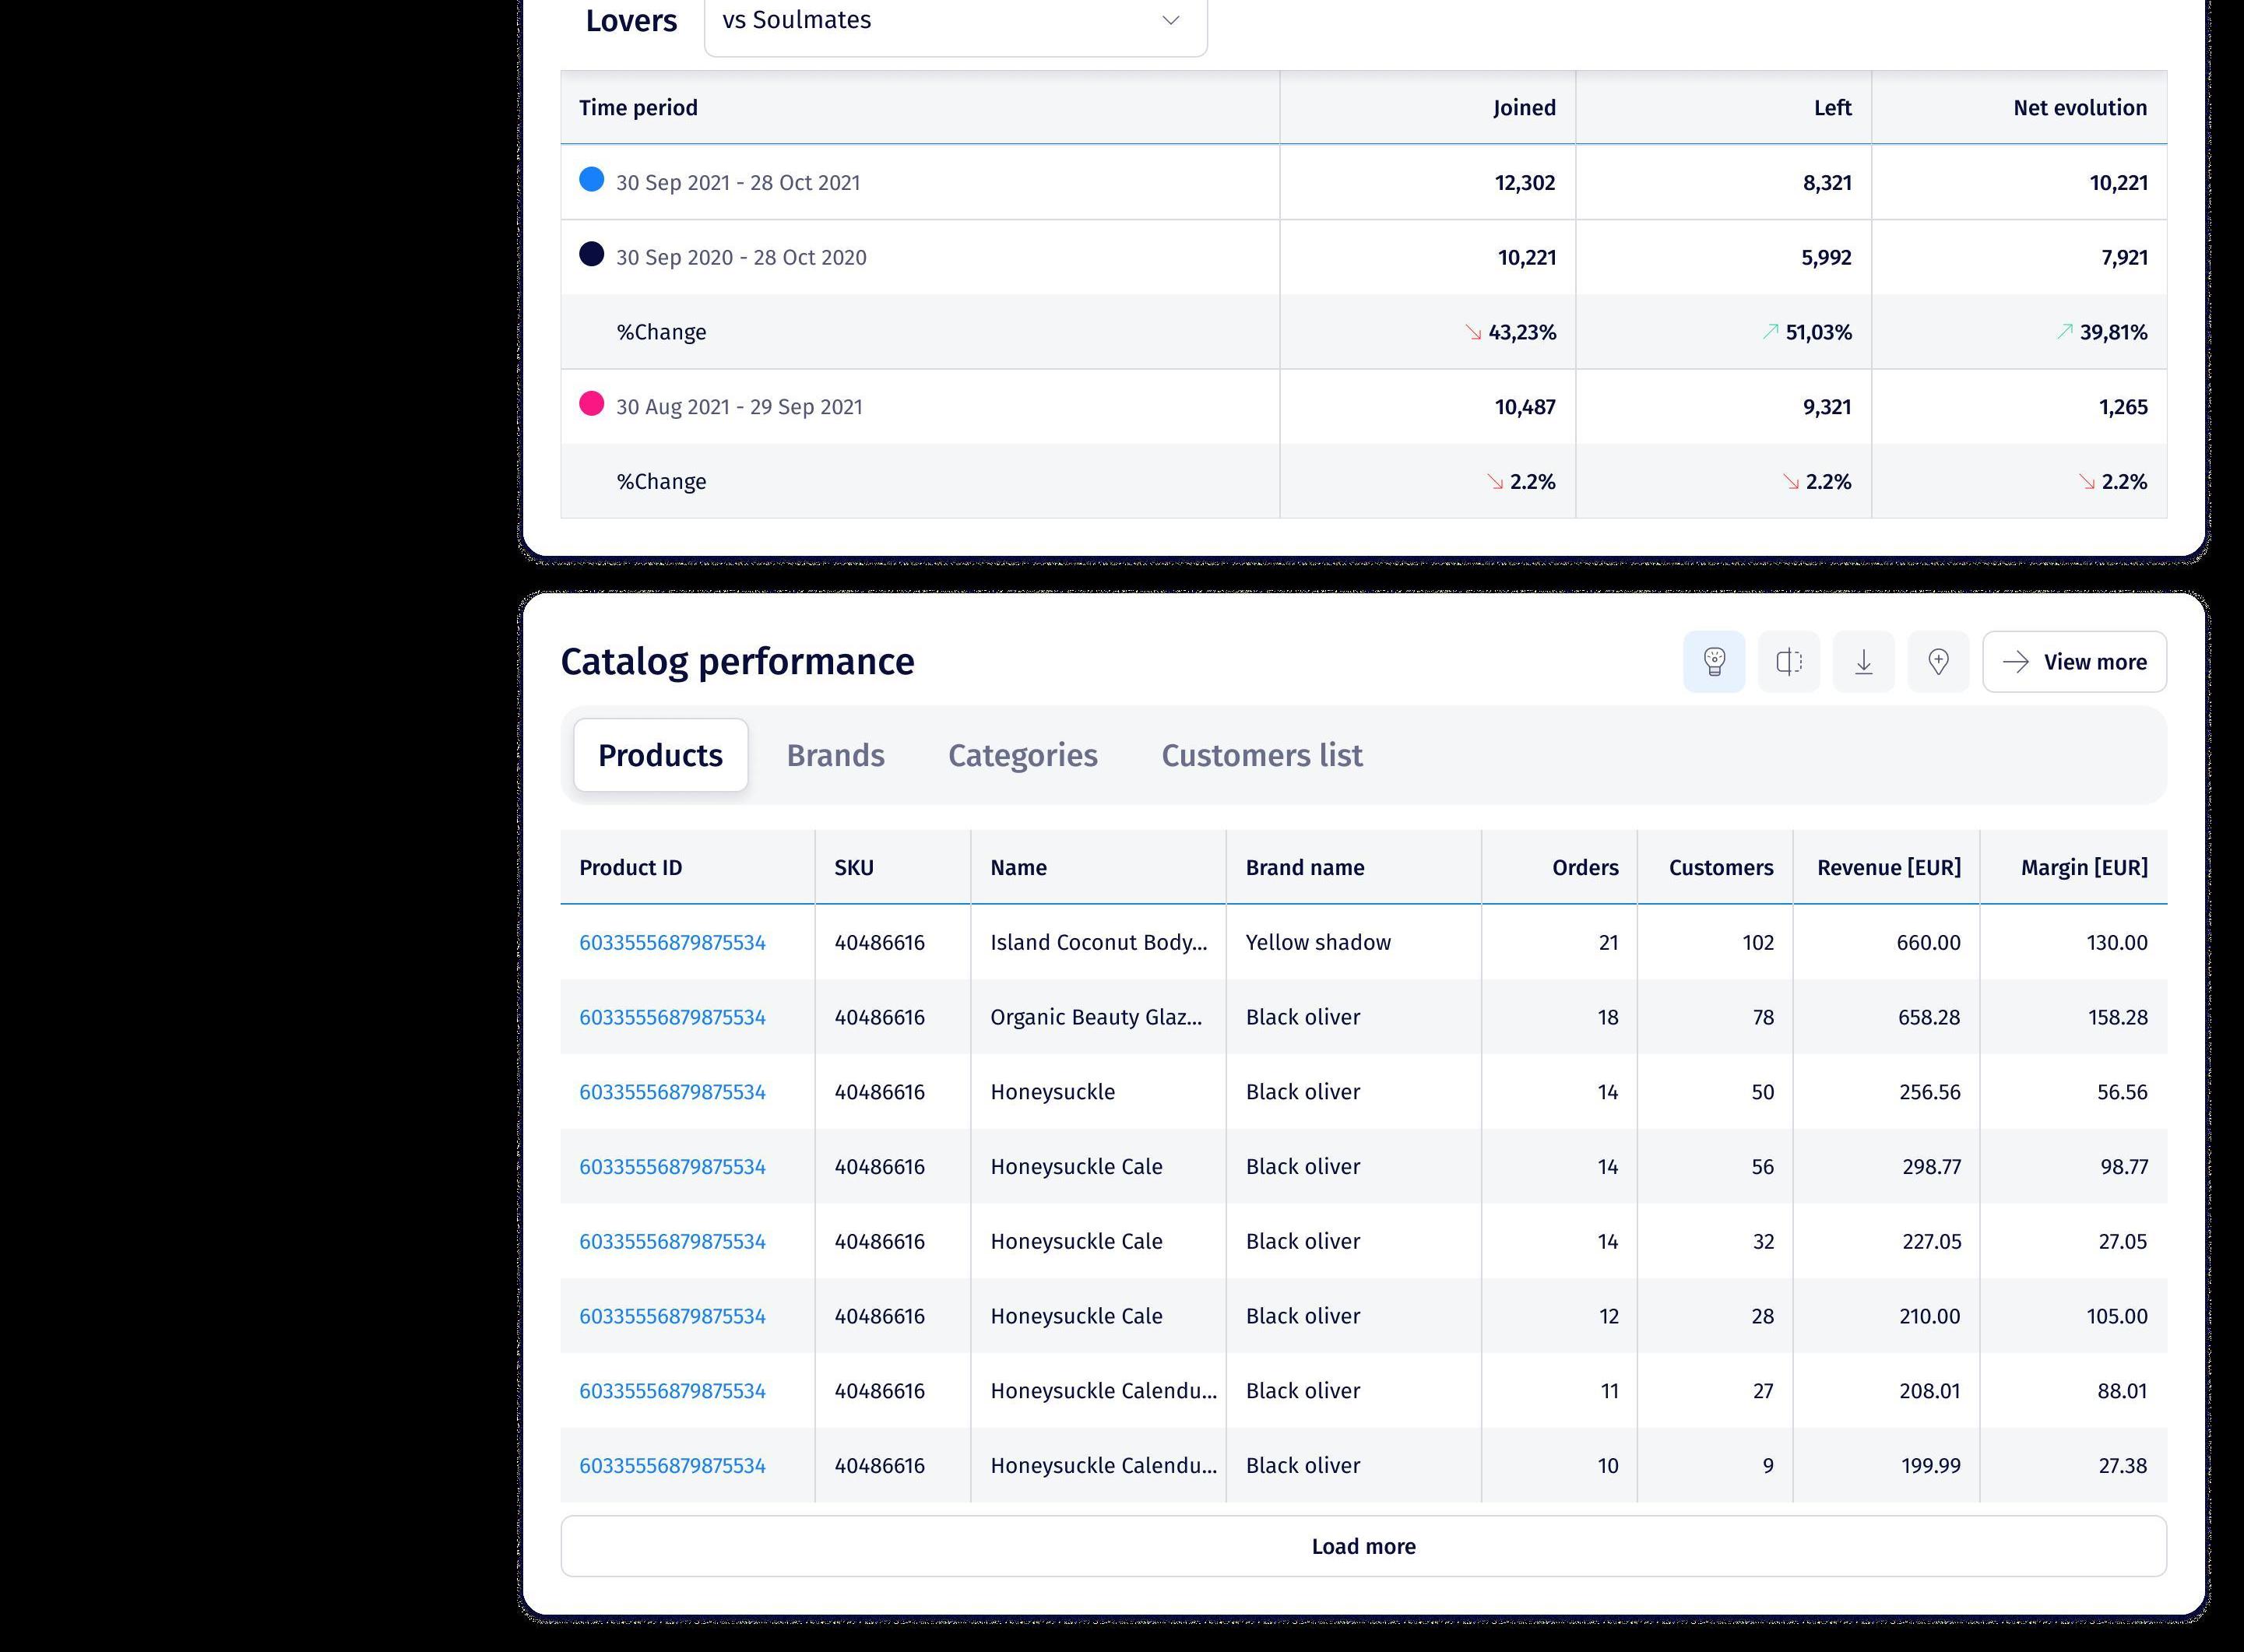Switch to the Categories tab

tap(1023, 755)
